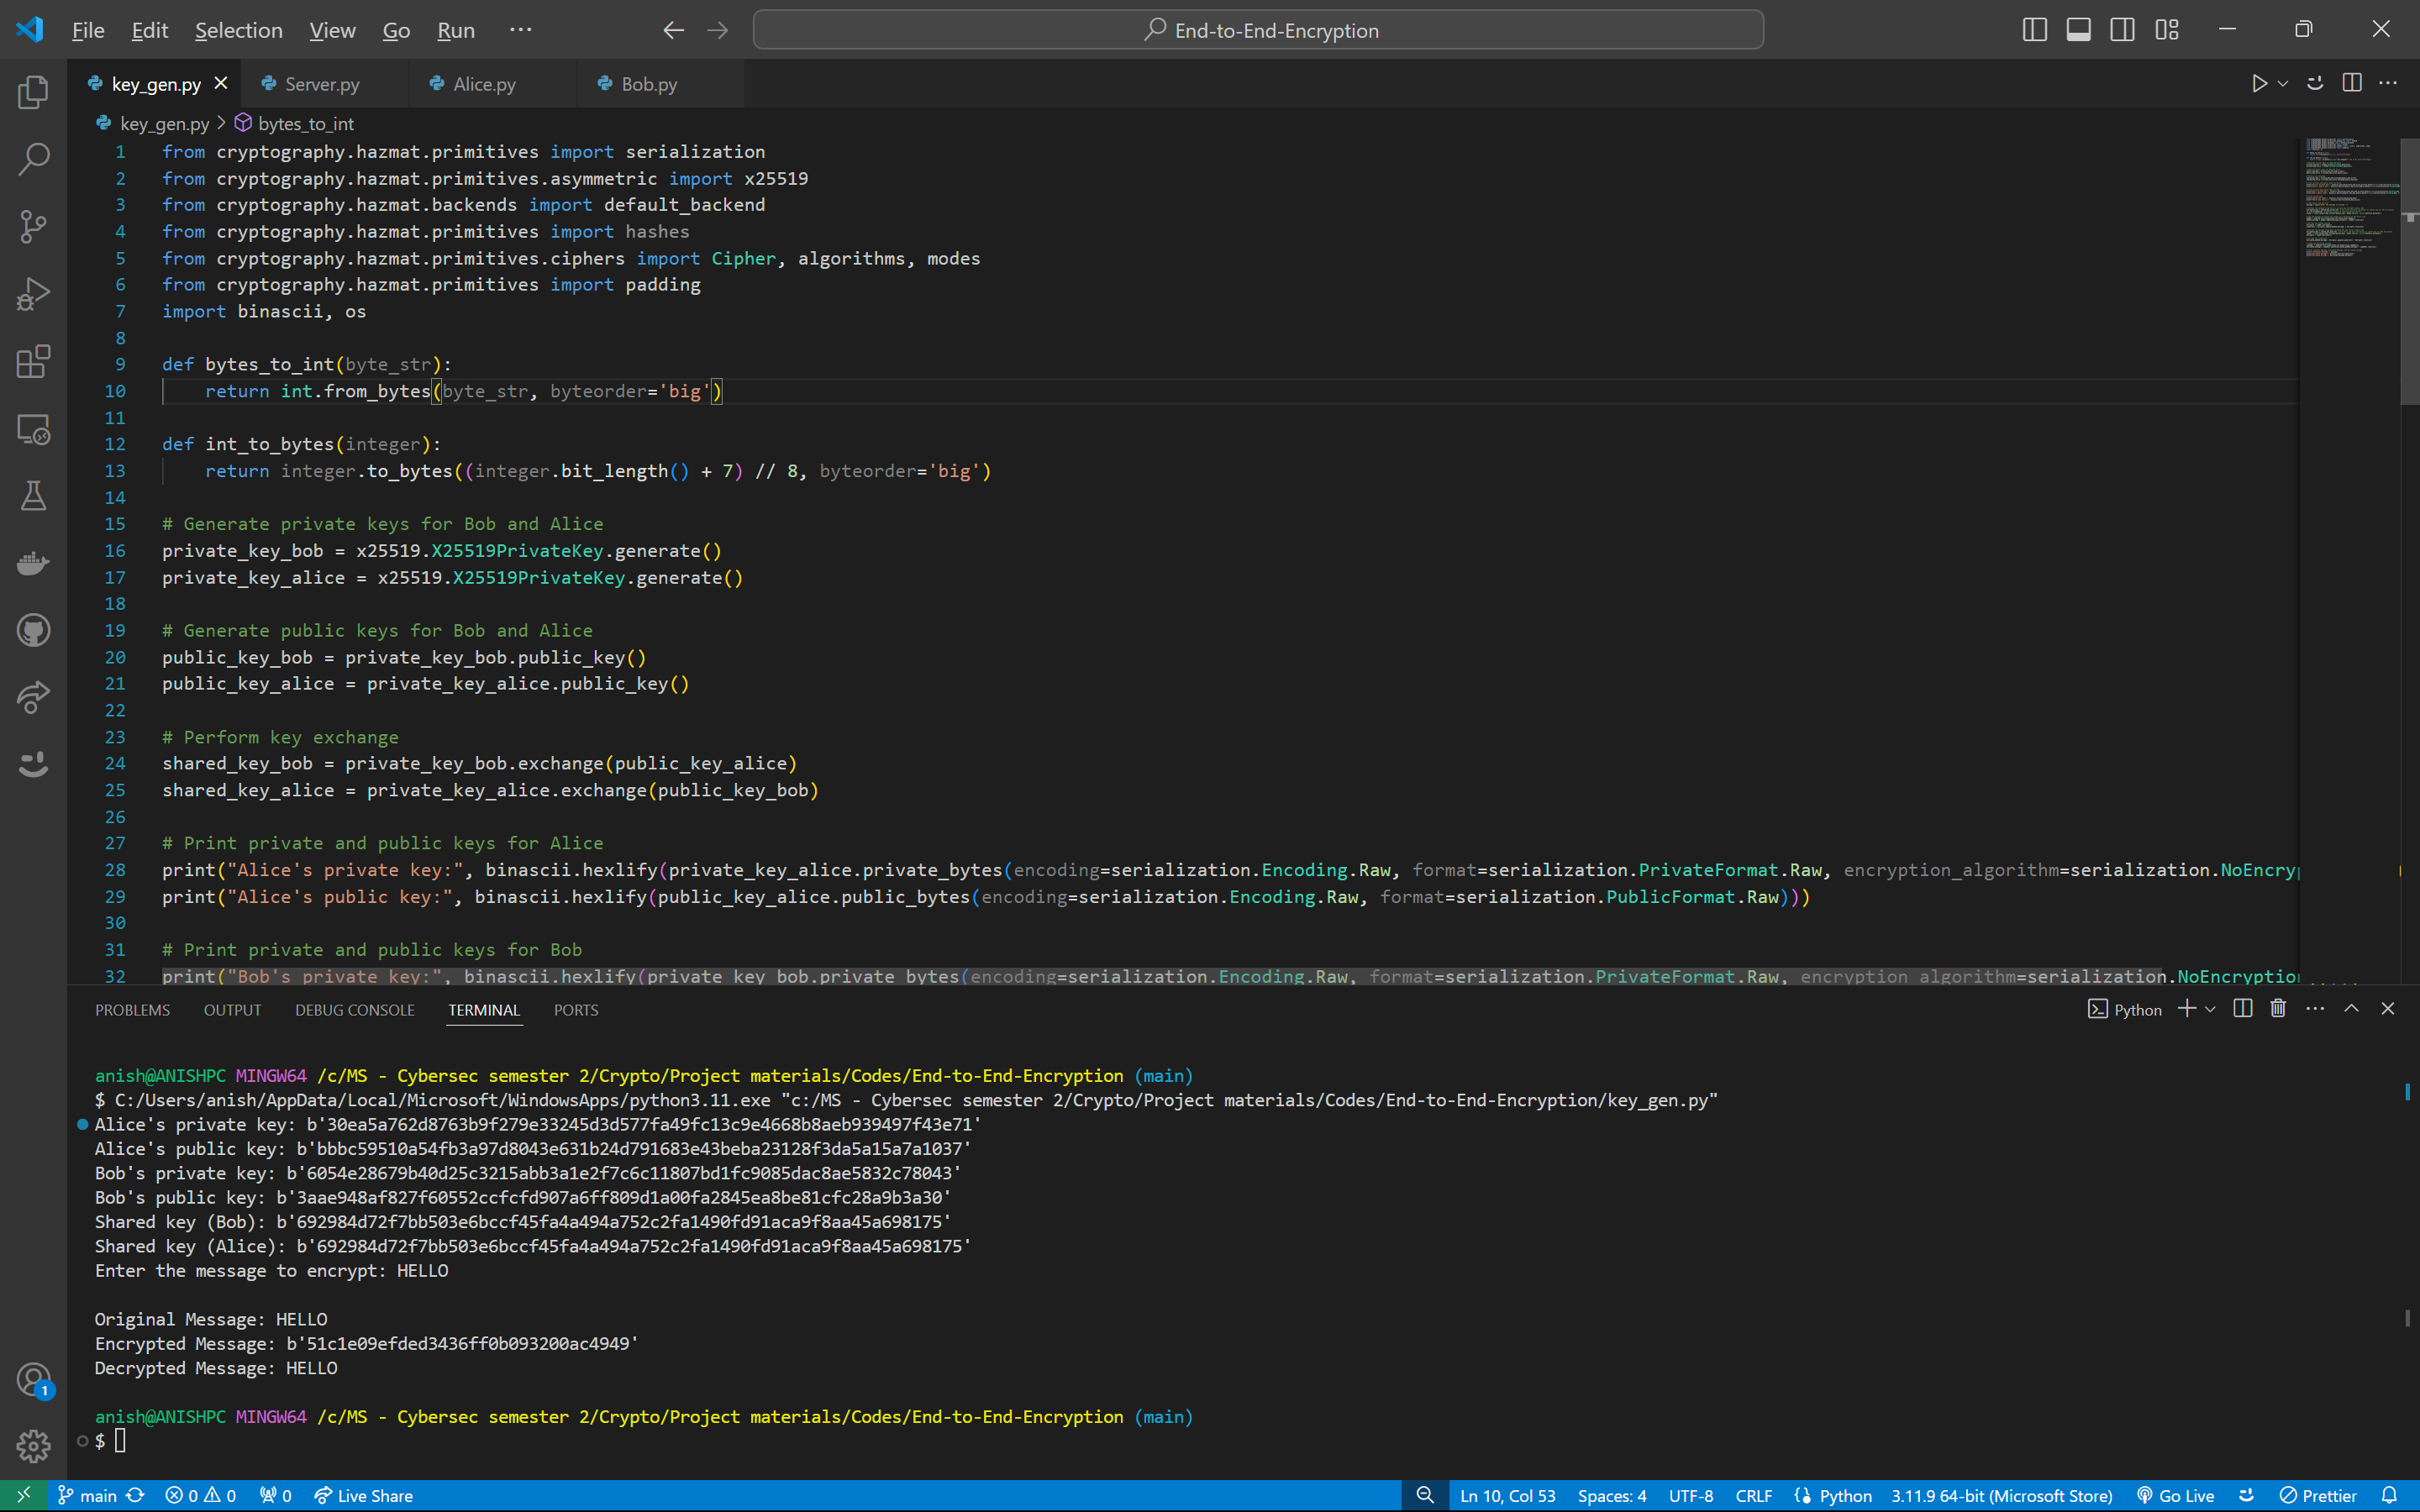Image resolution: width=2420 pixels, height=1512 pixels.
Task: Open notifications bell in status bar
Action: 2389,1495
